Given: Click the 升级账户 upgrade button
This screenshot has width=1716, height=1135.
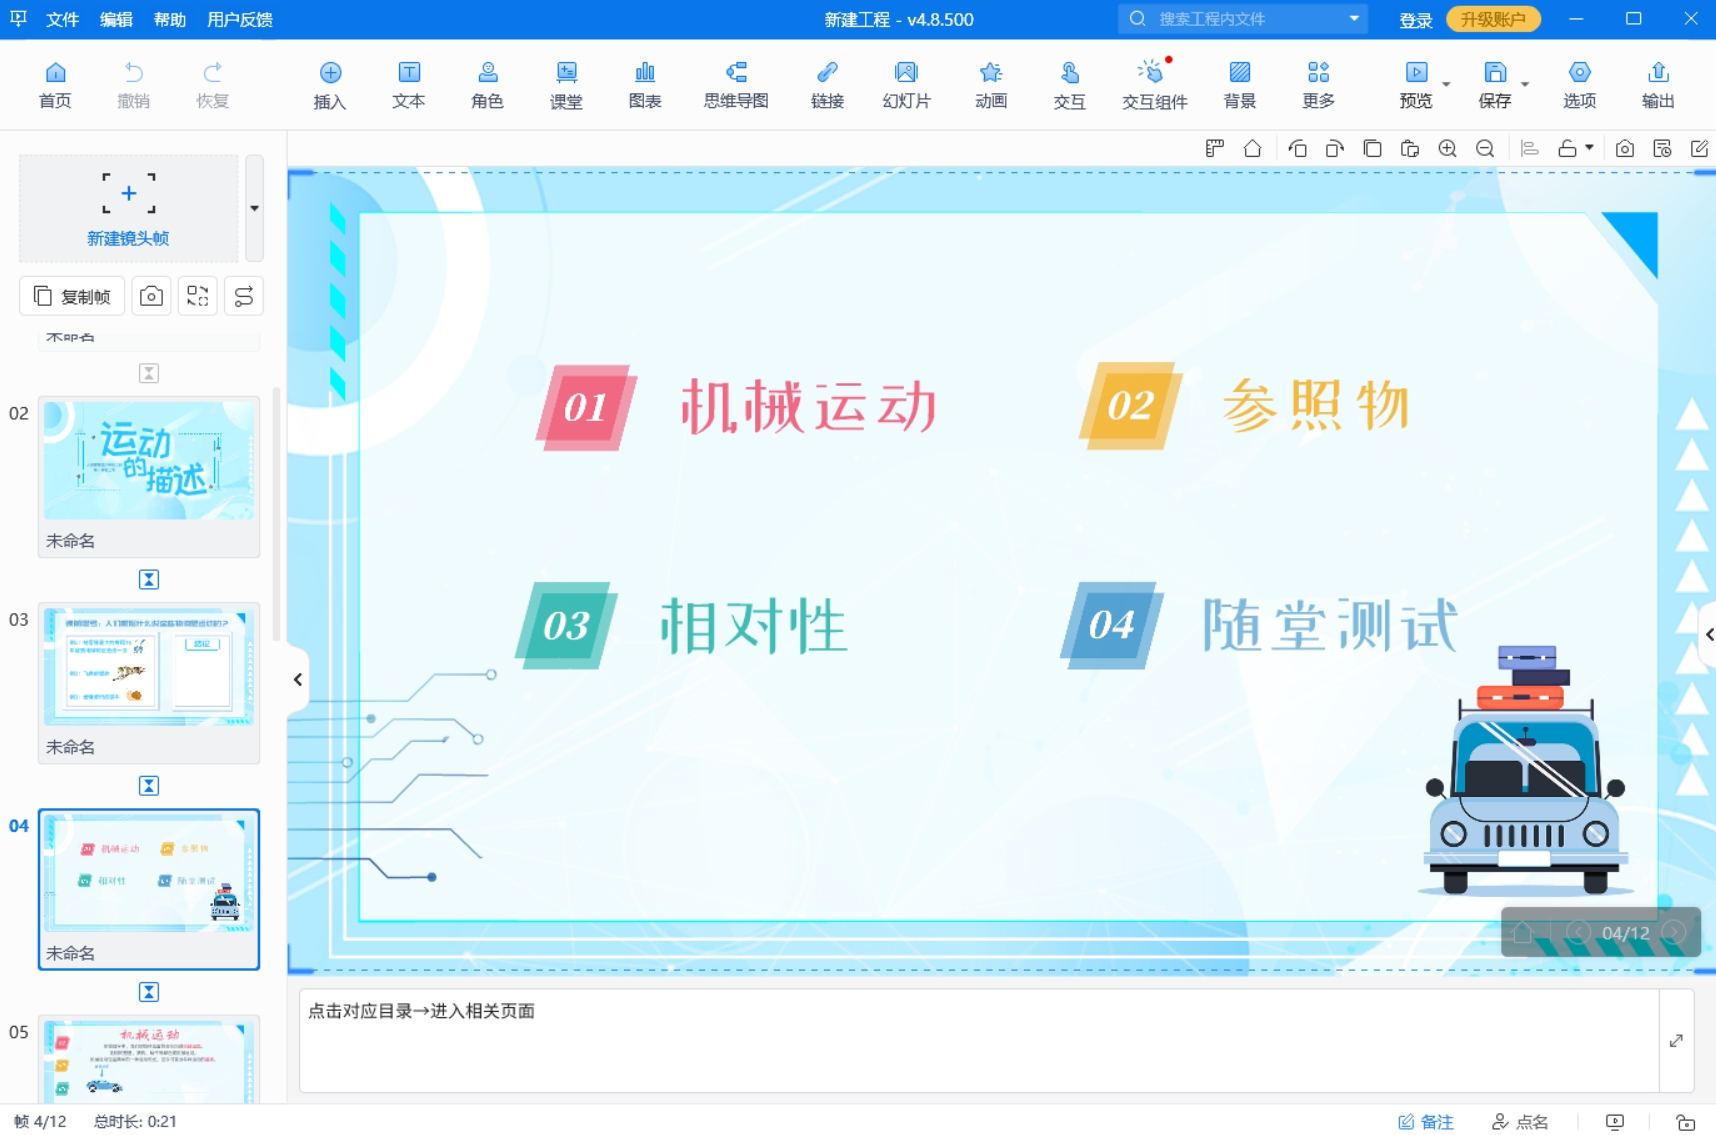Looking at the screenshot, I should (1493, 19).
